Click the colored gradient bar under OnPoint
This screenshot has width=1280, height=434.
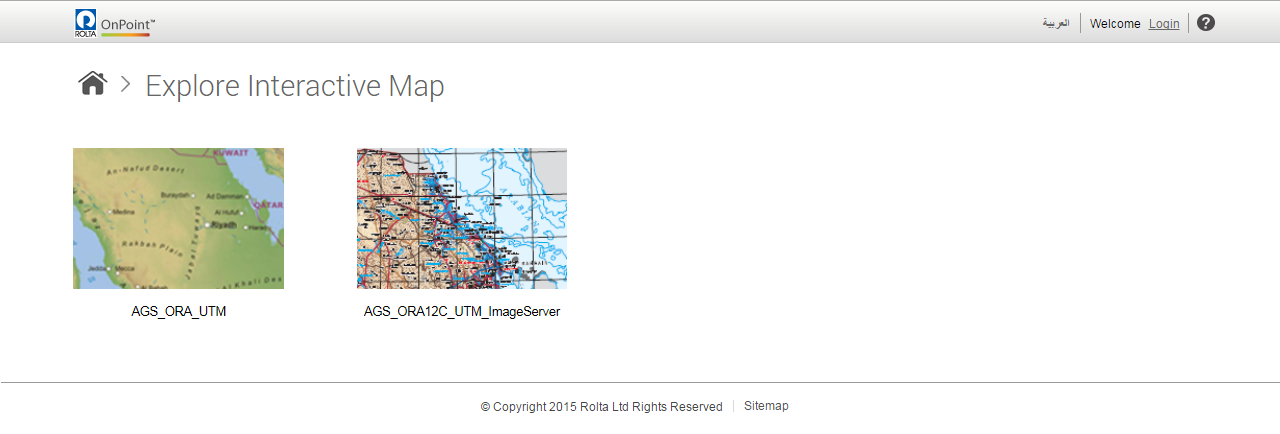125,35
